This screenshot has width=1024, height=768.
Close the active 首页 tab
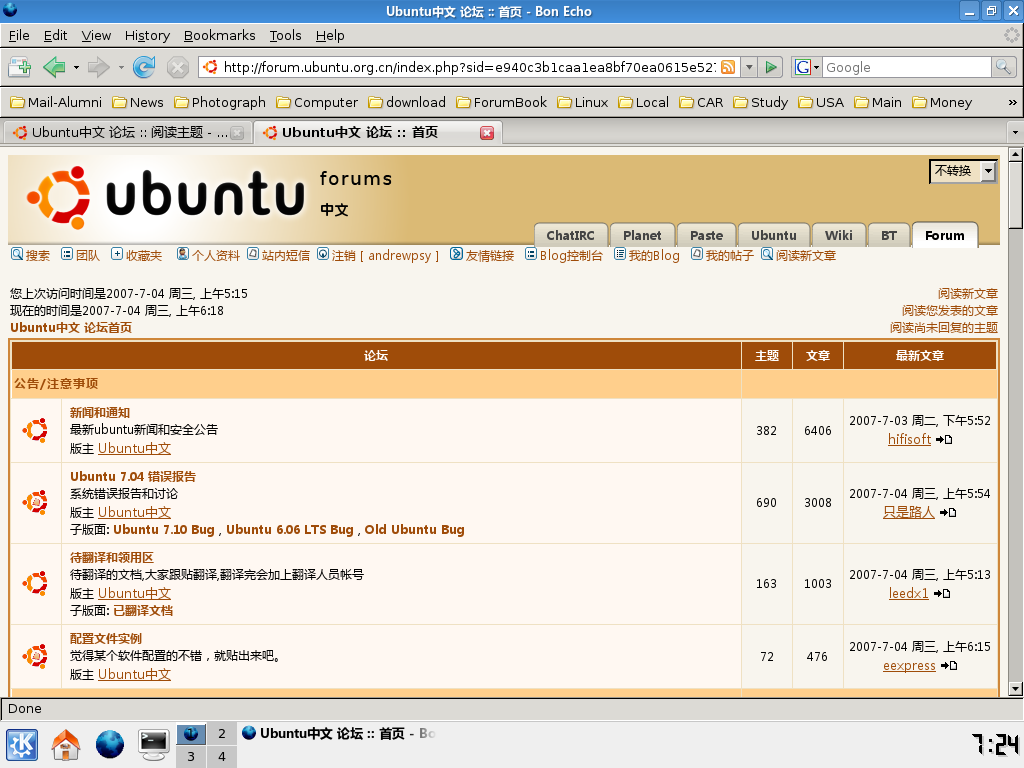tap(487, 133)
